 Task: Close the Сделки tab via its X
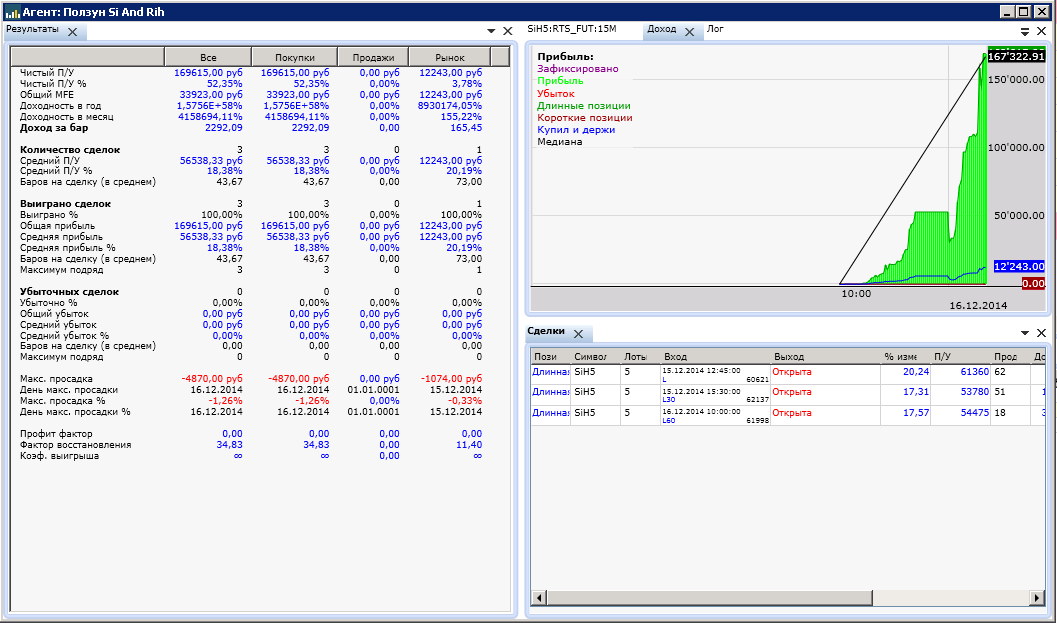[580, 334]
